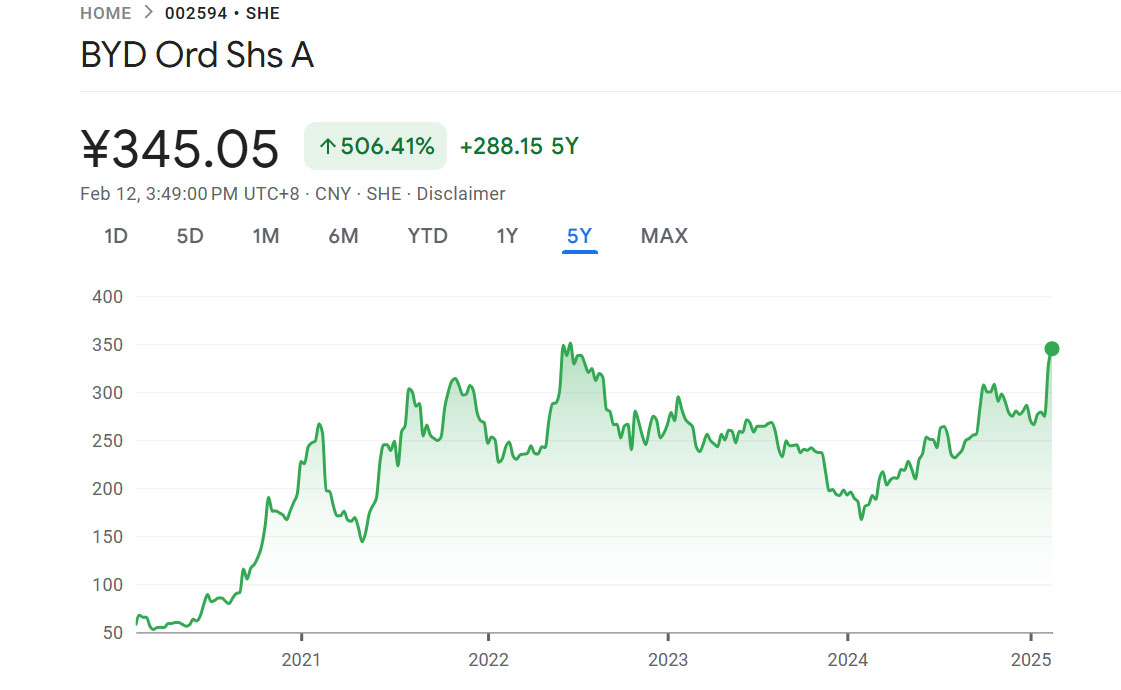Show the YTD price range
Screen dimensions: 1121x690
click(428, 236)
